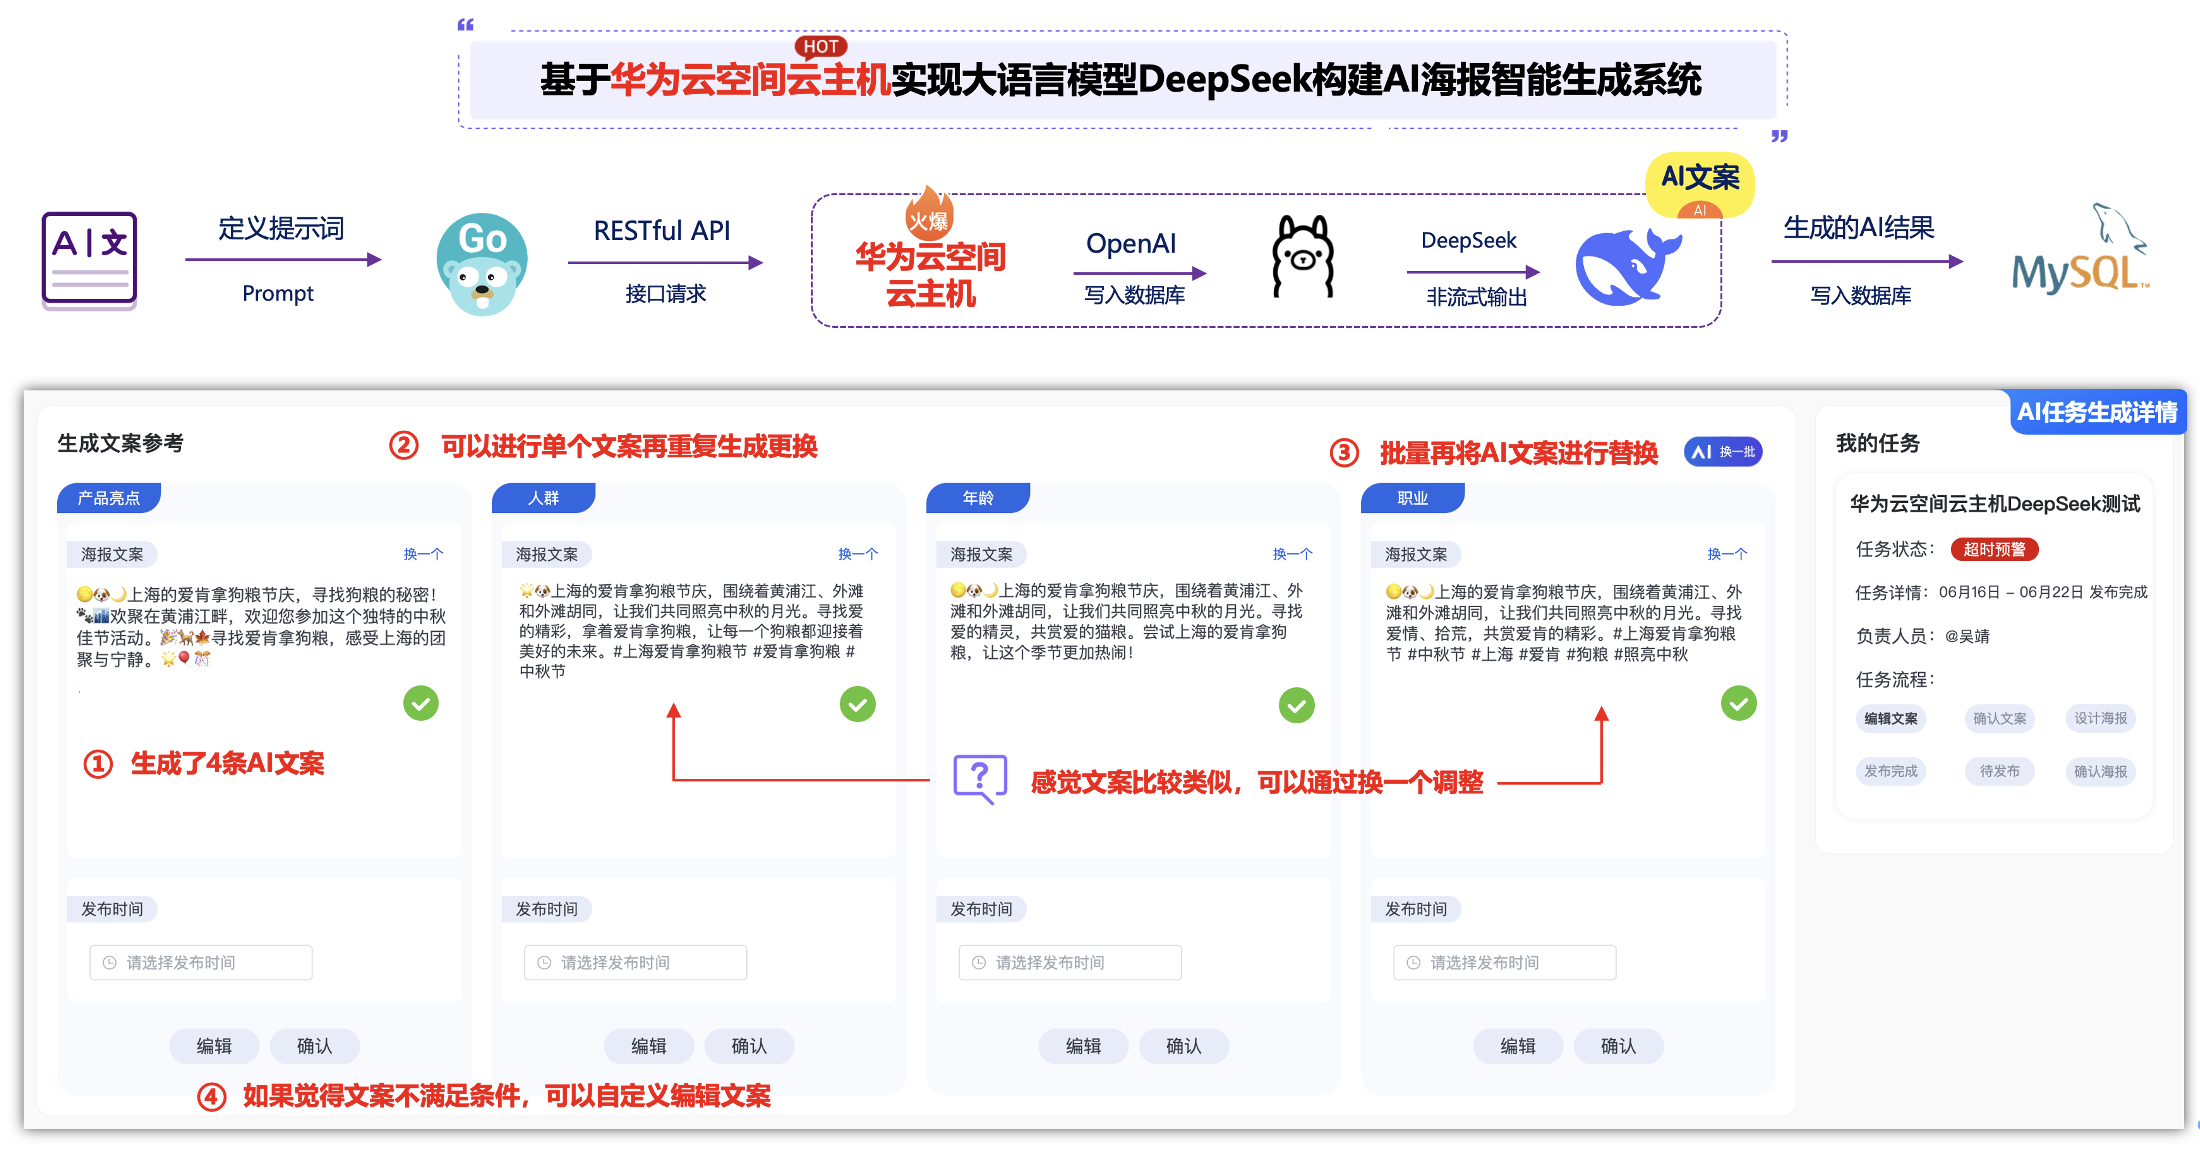Open publish time picker in 年龄 card
Screen dimensions: 2200x1158
pos(1070,962)
